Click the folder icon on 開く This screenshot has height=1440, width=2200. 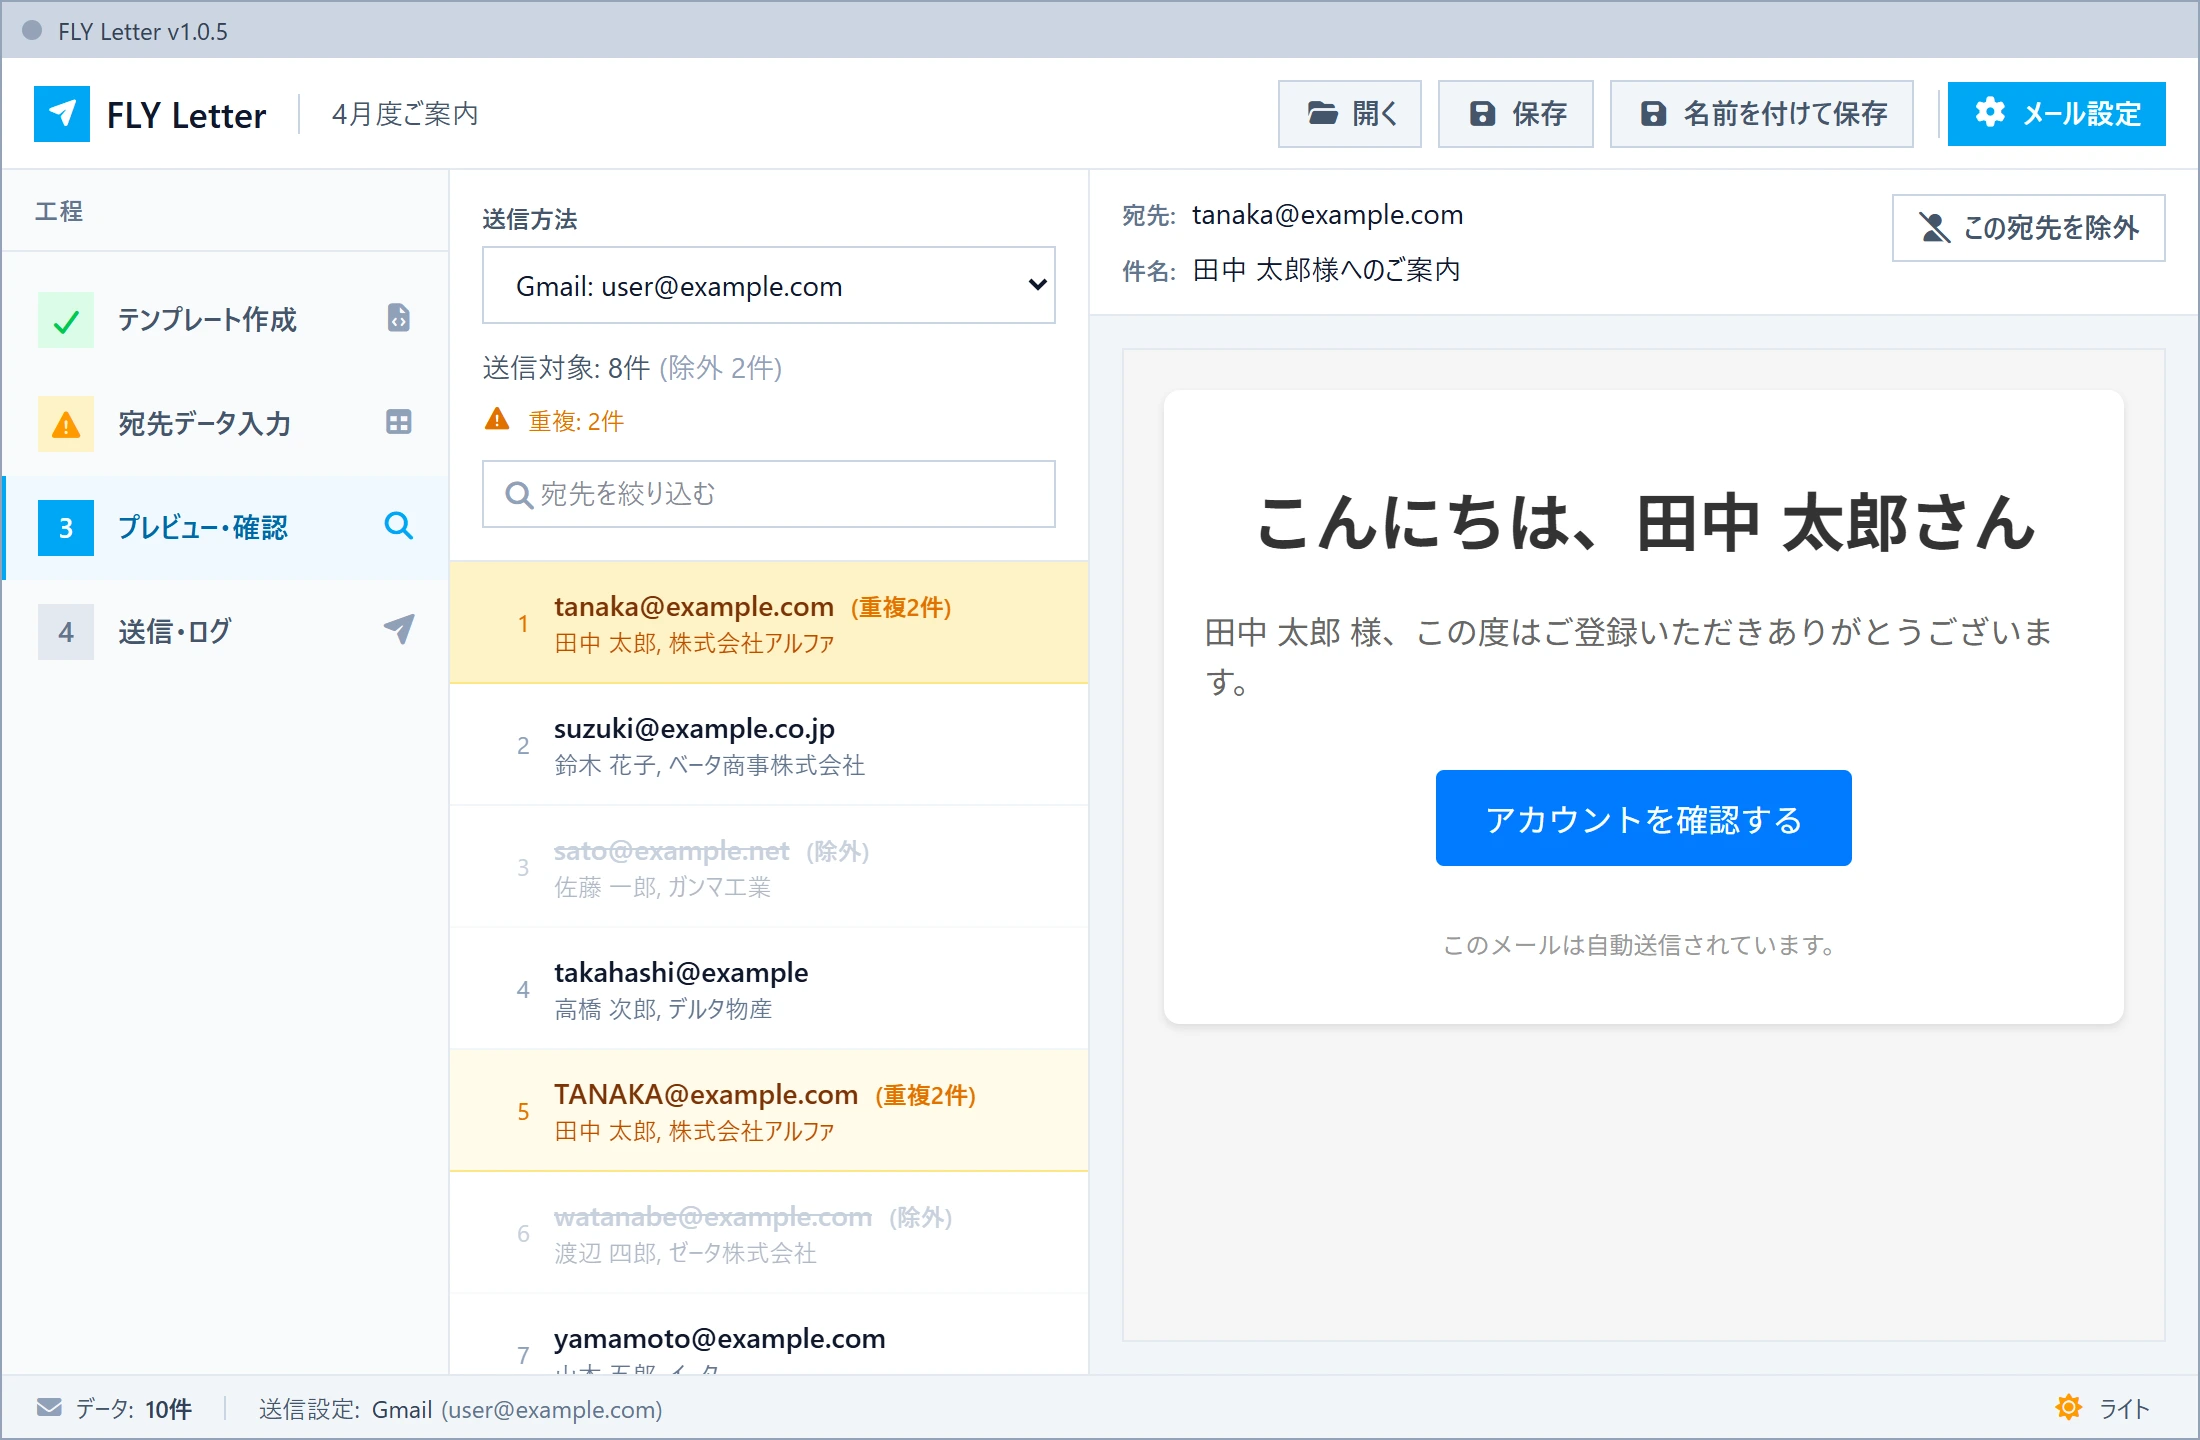coord(1323,114)
